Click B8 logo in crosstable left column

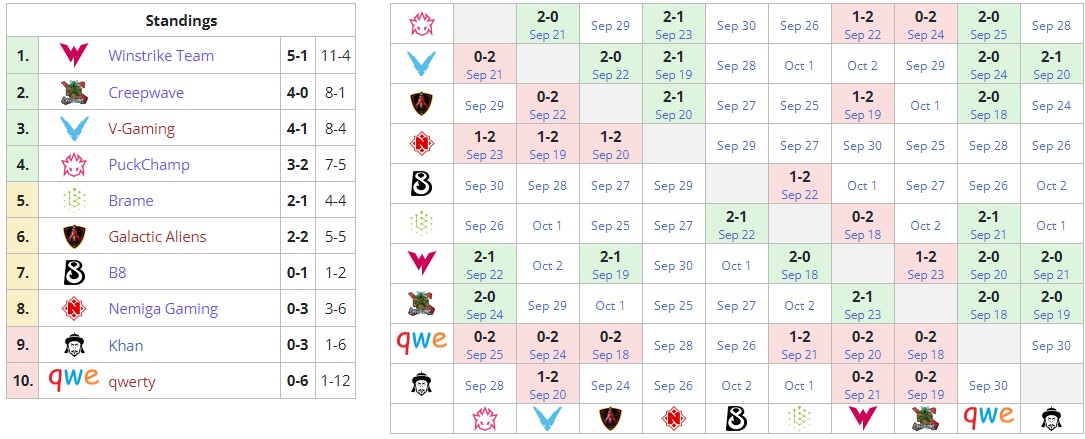tap(421, 185)
